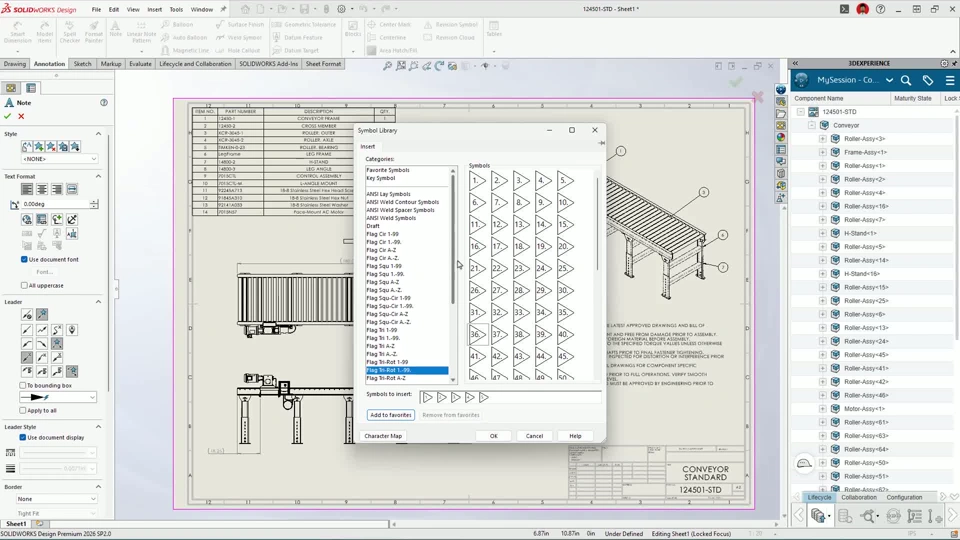Click the SOLIDWORKS help icon in title bar

[880, 9]
